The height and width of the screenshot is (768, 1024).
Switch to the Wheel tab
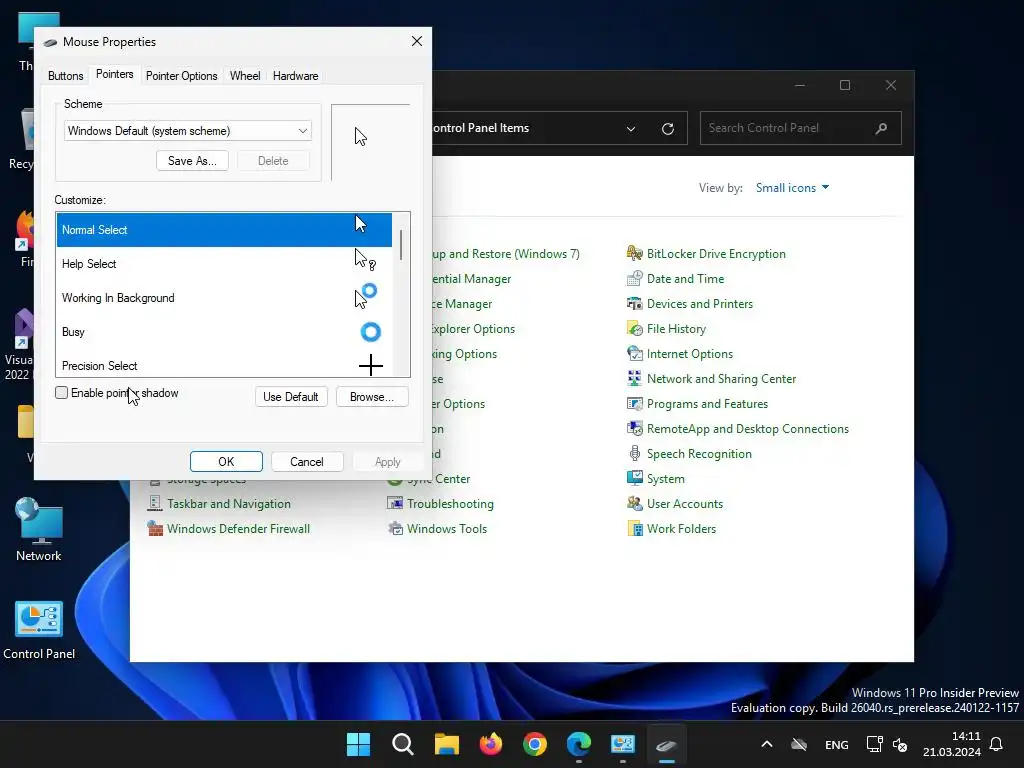pos(245,76)
